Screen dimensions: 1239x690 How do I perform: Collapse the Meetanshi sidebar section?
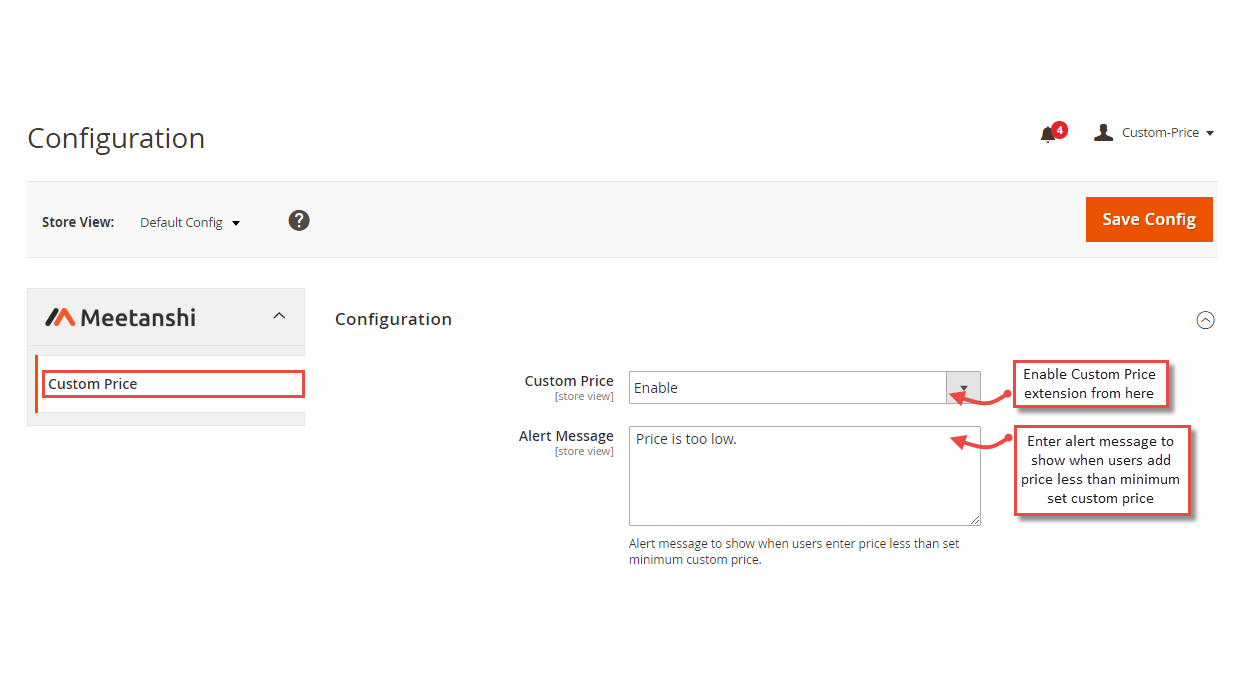click(279, 316)
